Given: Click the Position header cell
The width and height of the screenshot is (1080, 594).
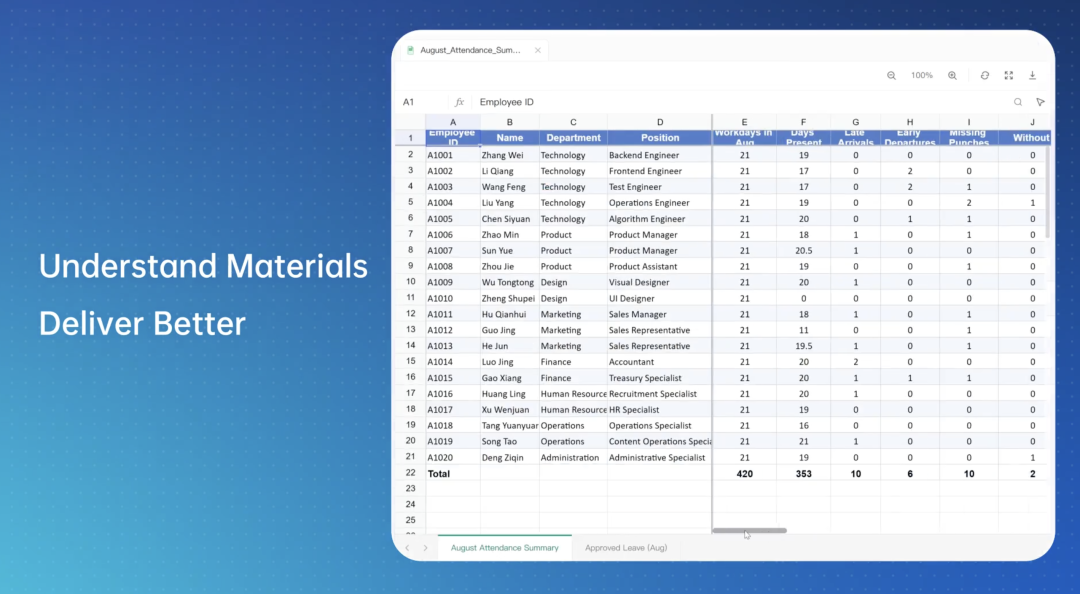Looking at the screenshot, I should tap(660, 138).
